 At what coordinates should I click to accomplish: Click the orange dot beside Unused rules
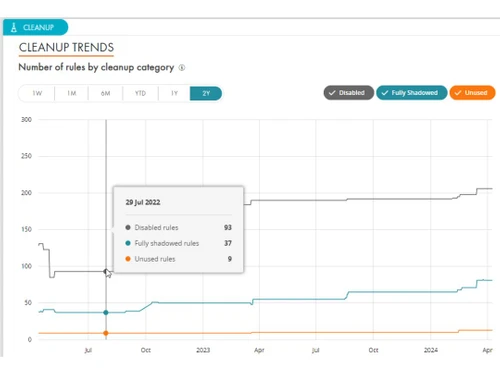click(x=128, y=259)
